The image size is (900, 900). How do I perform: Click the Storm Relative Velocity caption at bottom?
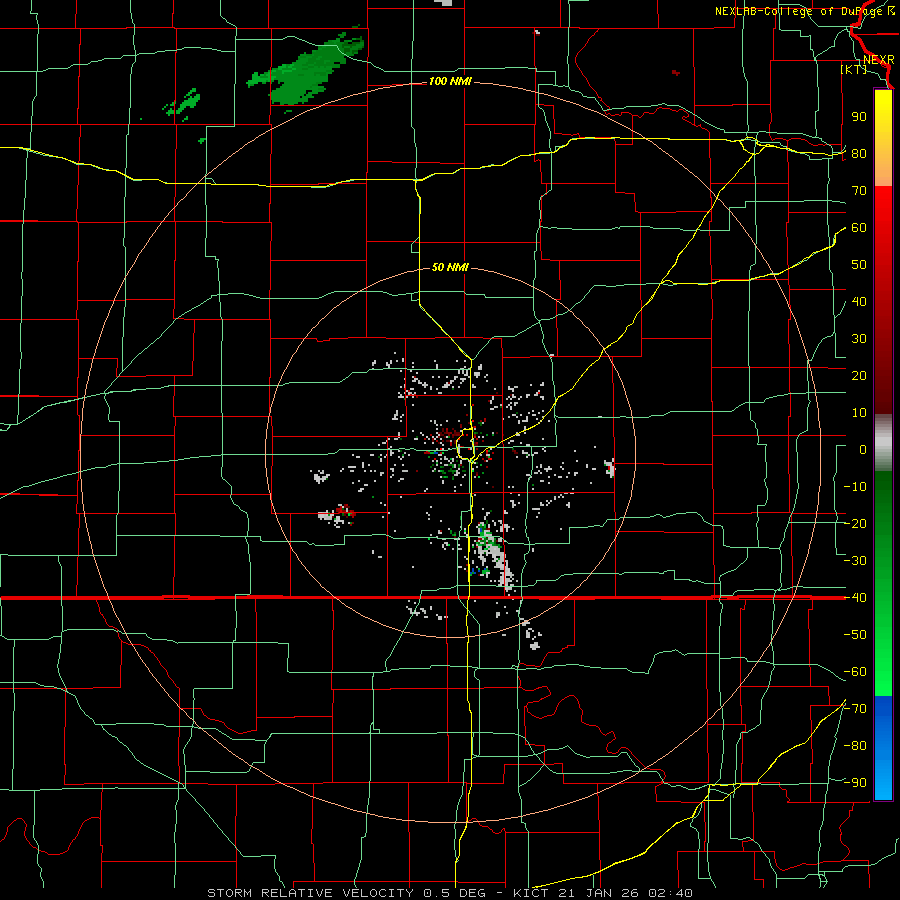(x=449, y=893)
